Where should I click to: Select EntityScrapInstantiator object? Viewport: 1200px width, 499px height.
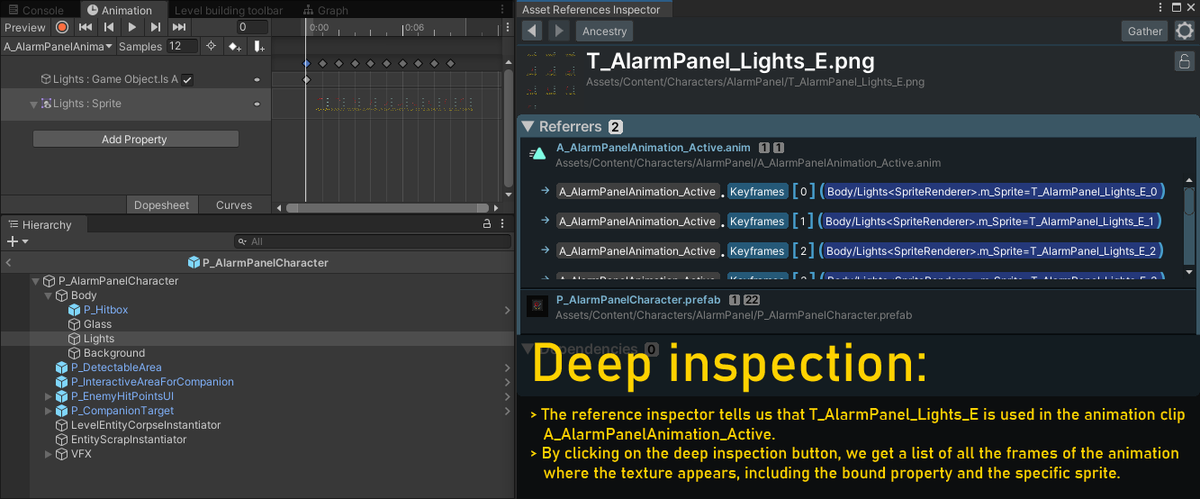[x=121, y=440]
